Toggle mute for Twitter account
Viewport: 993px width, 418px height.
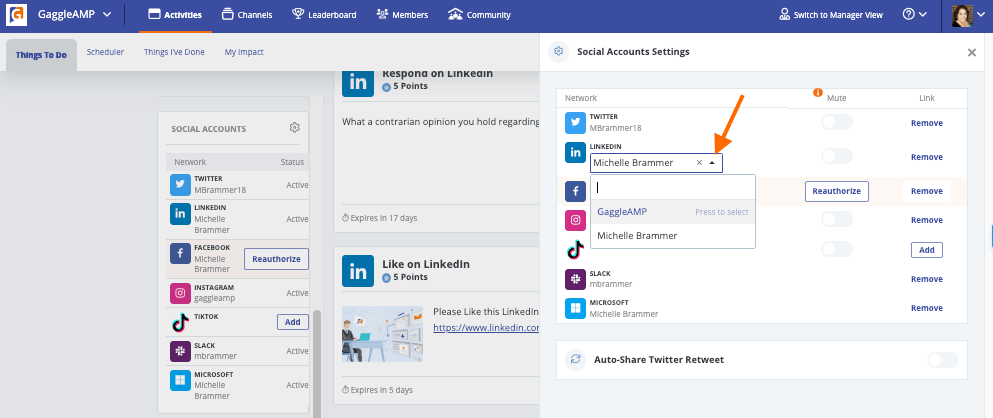(837, 122)
